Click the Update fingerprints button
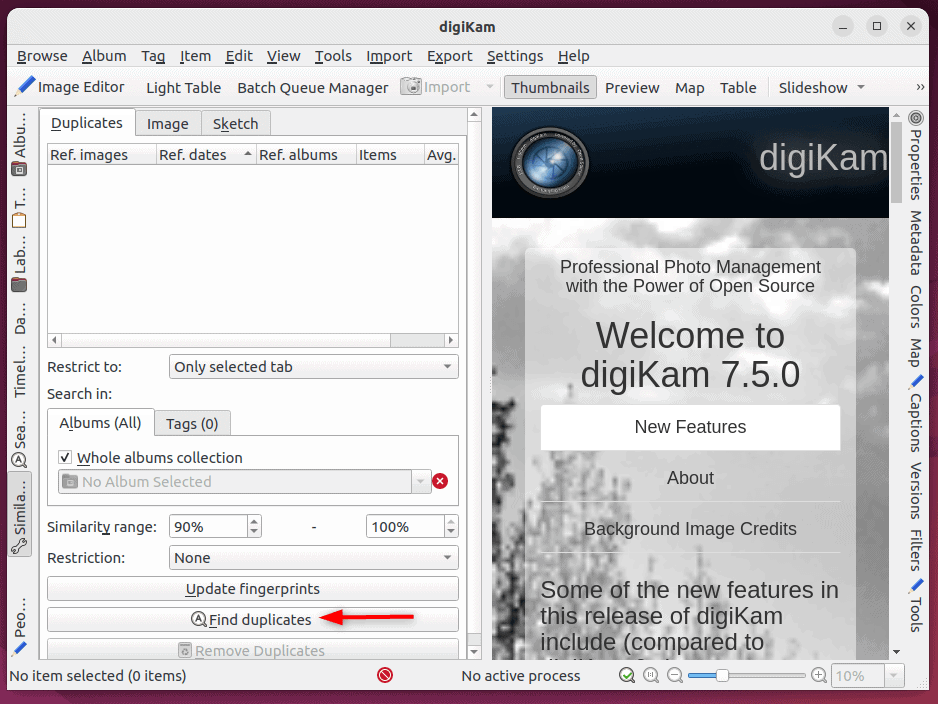The width and height of the screenshot is (938, 704). coord(253,589)
